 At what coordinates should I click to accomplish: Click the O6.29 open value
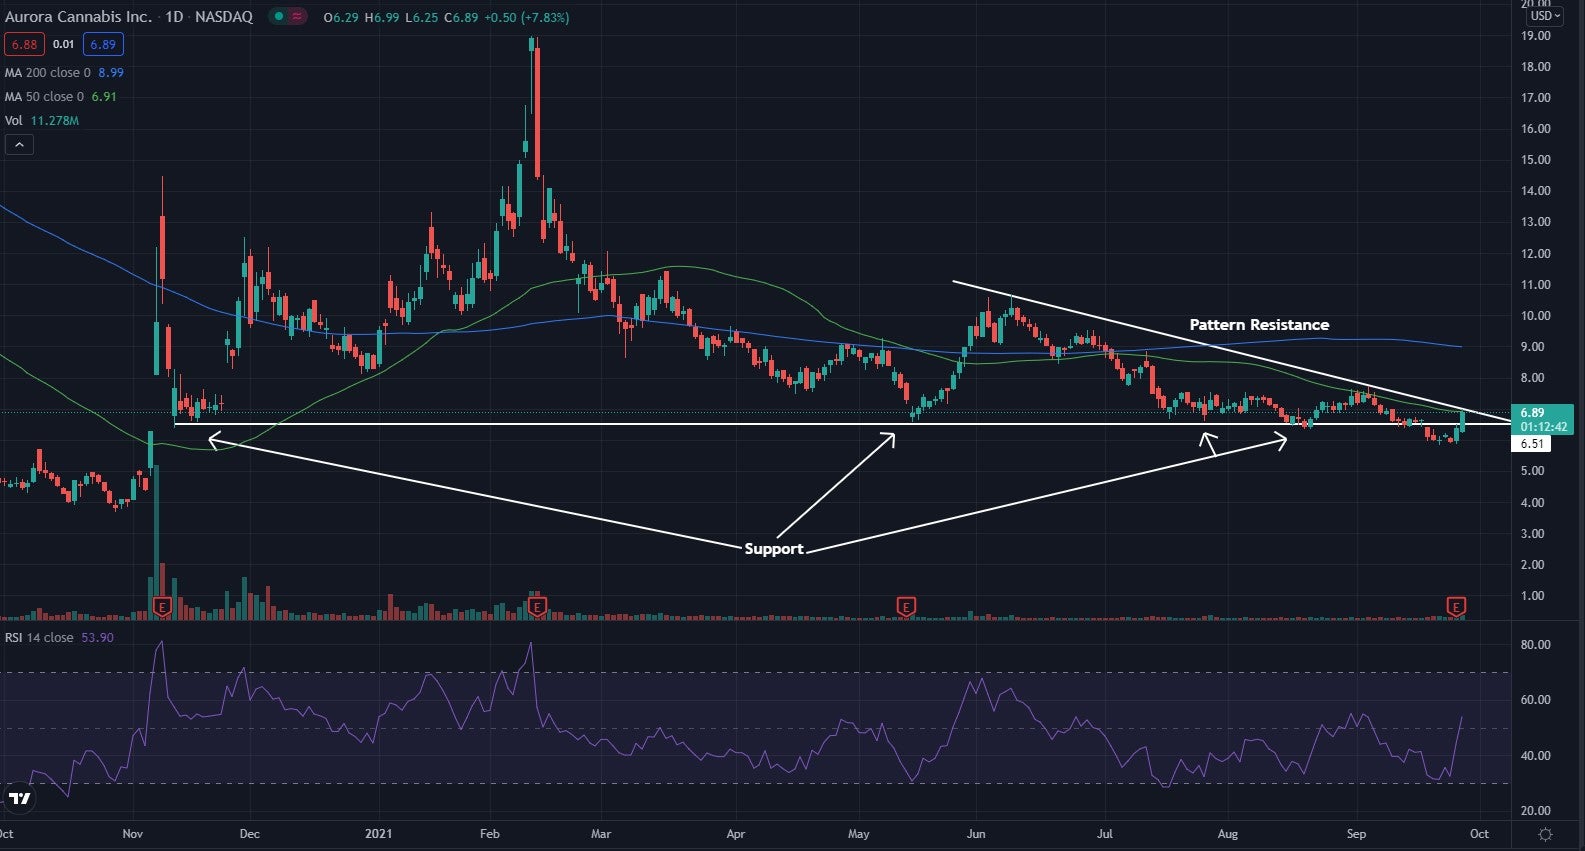pos(341,17)
